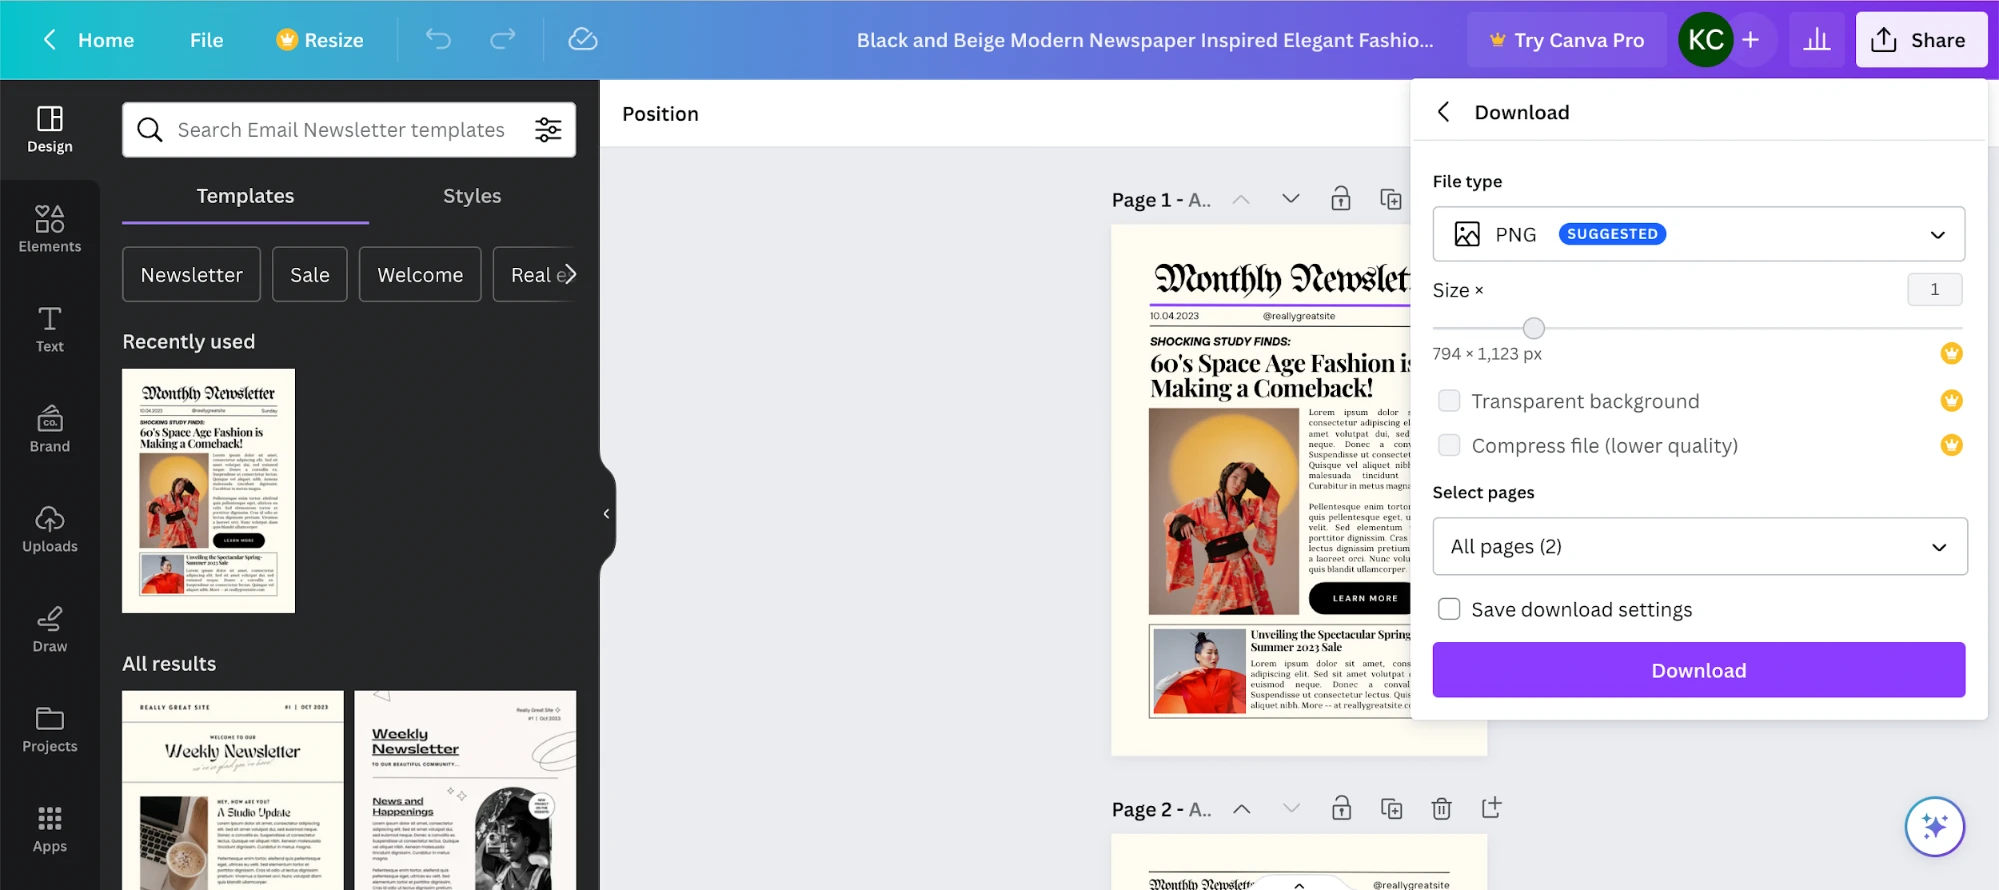Image resolution: width=1999 pixels, height=890 pixels.
Task: Open the PNG file type dropdown
Action: pos(1698,234)
